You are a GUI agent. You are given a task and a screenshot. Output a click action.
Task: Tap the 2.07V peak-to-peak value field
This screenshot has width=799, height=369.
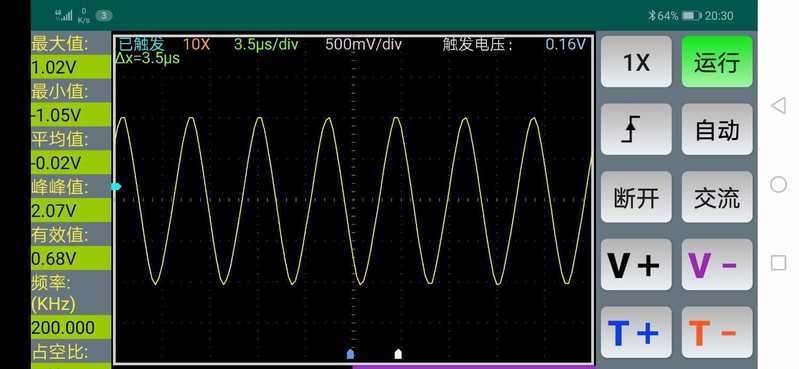click(71, 210)
